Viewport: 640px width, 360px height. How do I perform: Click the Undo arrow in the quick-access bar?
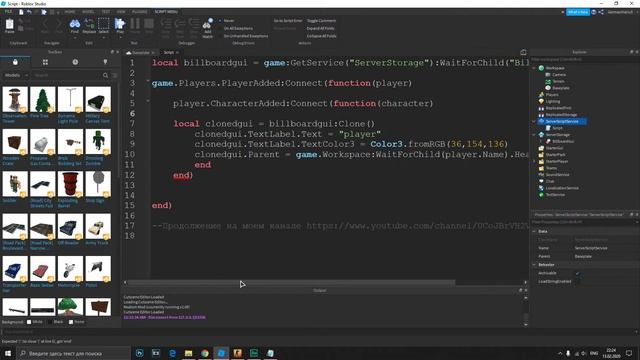point(29,12)
